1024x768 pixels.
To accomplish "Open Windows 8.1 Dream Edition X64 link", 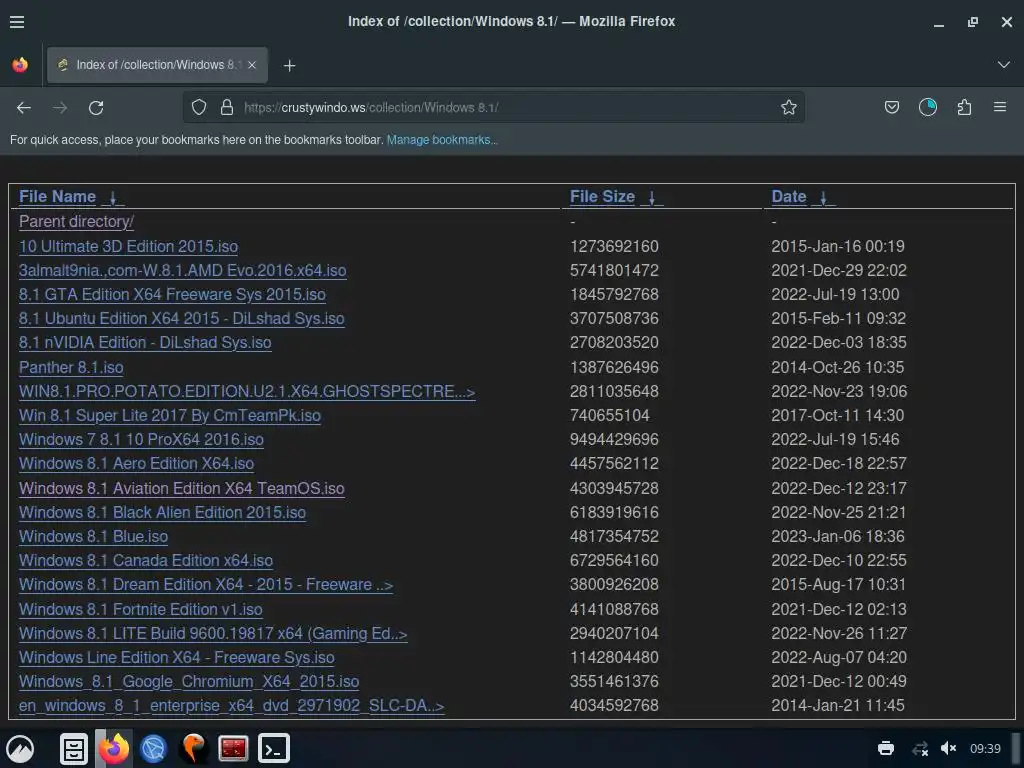I will pyautogui.click(x=206, y=584).
